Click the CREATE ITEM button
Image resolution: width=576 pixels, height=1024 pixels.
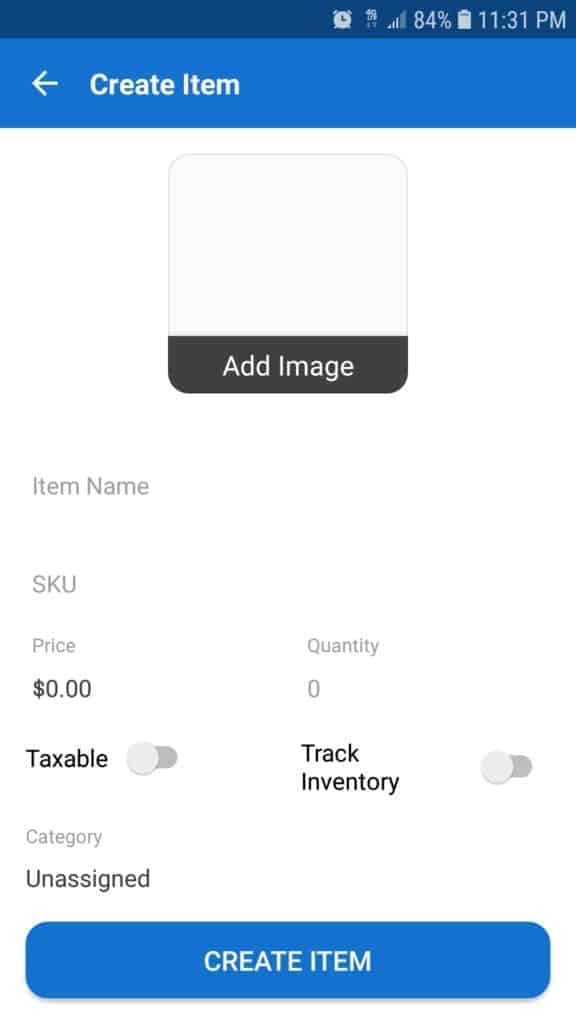[288, 961]
